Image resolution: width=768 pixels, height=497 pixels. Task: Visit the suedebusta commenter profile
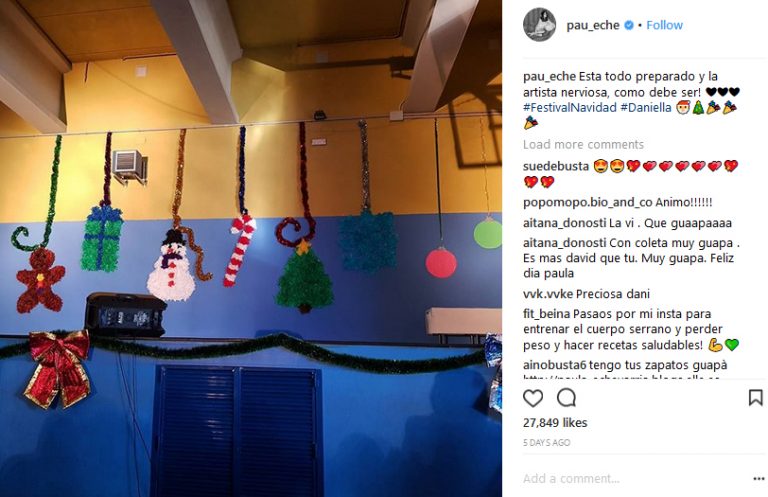[x=556, y=166]
